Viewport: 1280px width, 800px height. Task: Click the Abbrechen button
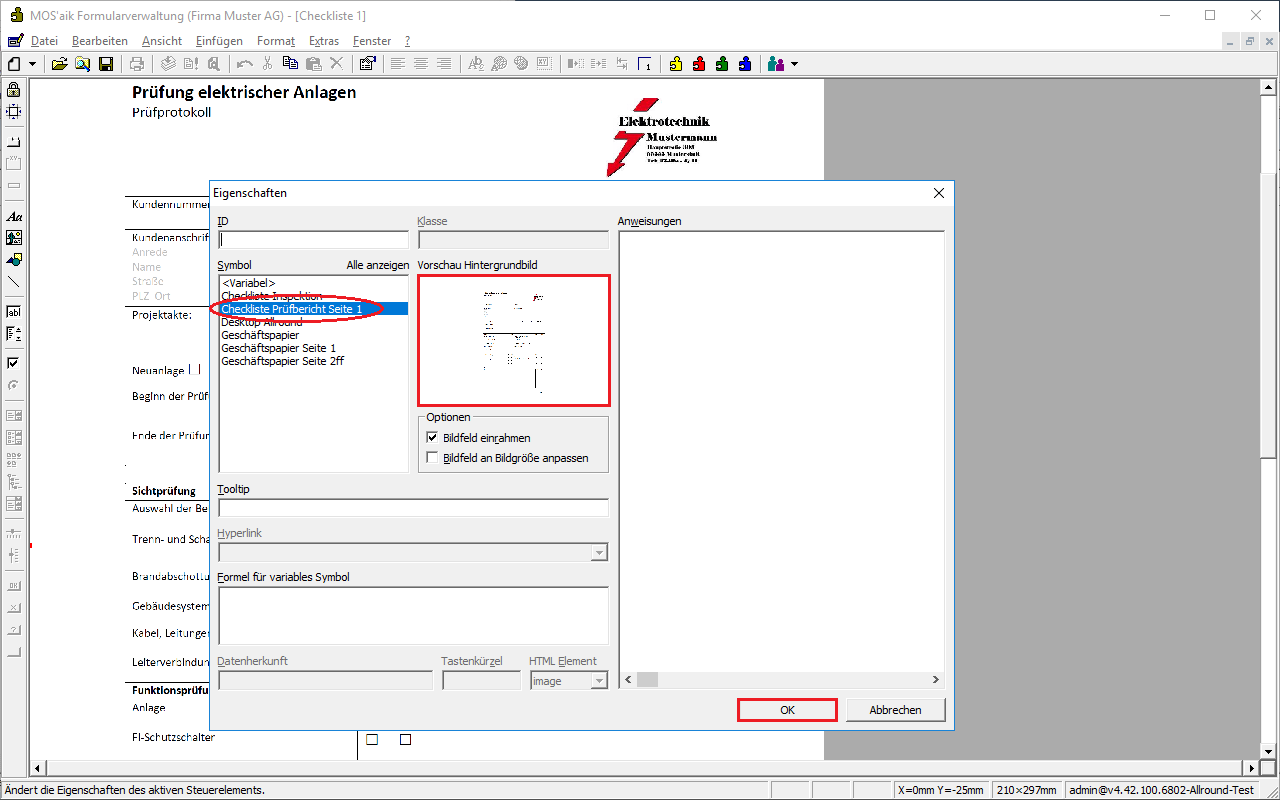895,709
